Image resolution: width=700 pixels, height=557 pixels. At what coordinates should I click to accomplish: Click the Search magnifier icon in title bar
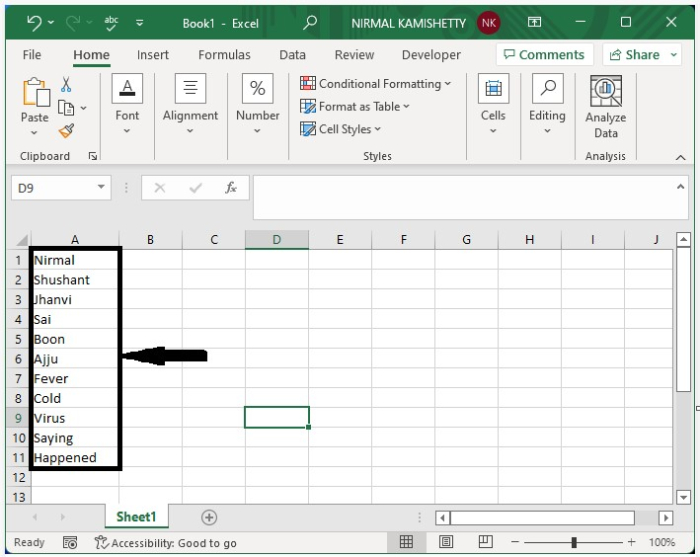310,22
